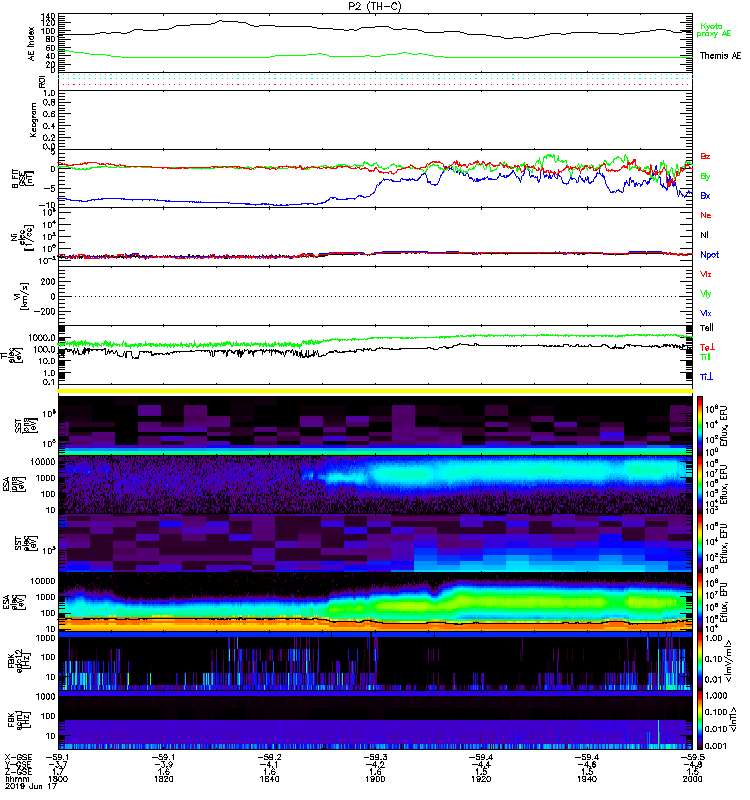Click the 1920 time tick label
Viewport: 750px width, 800px height.
coord(481,779)
